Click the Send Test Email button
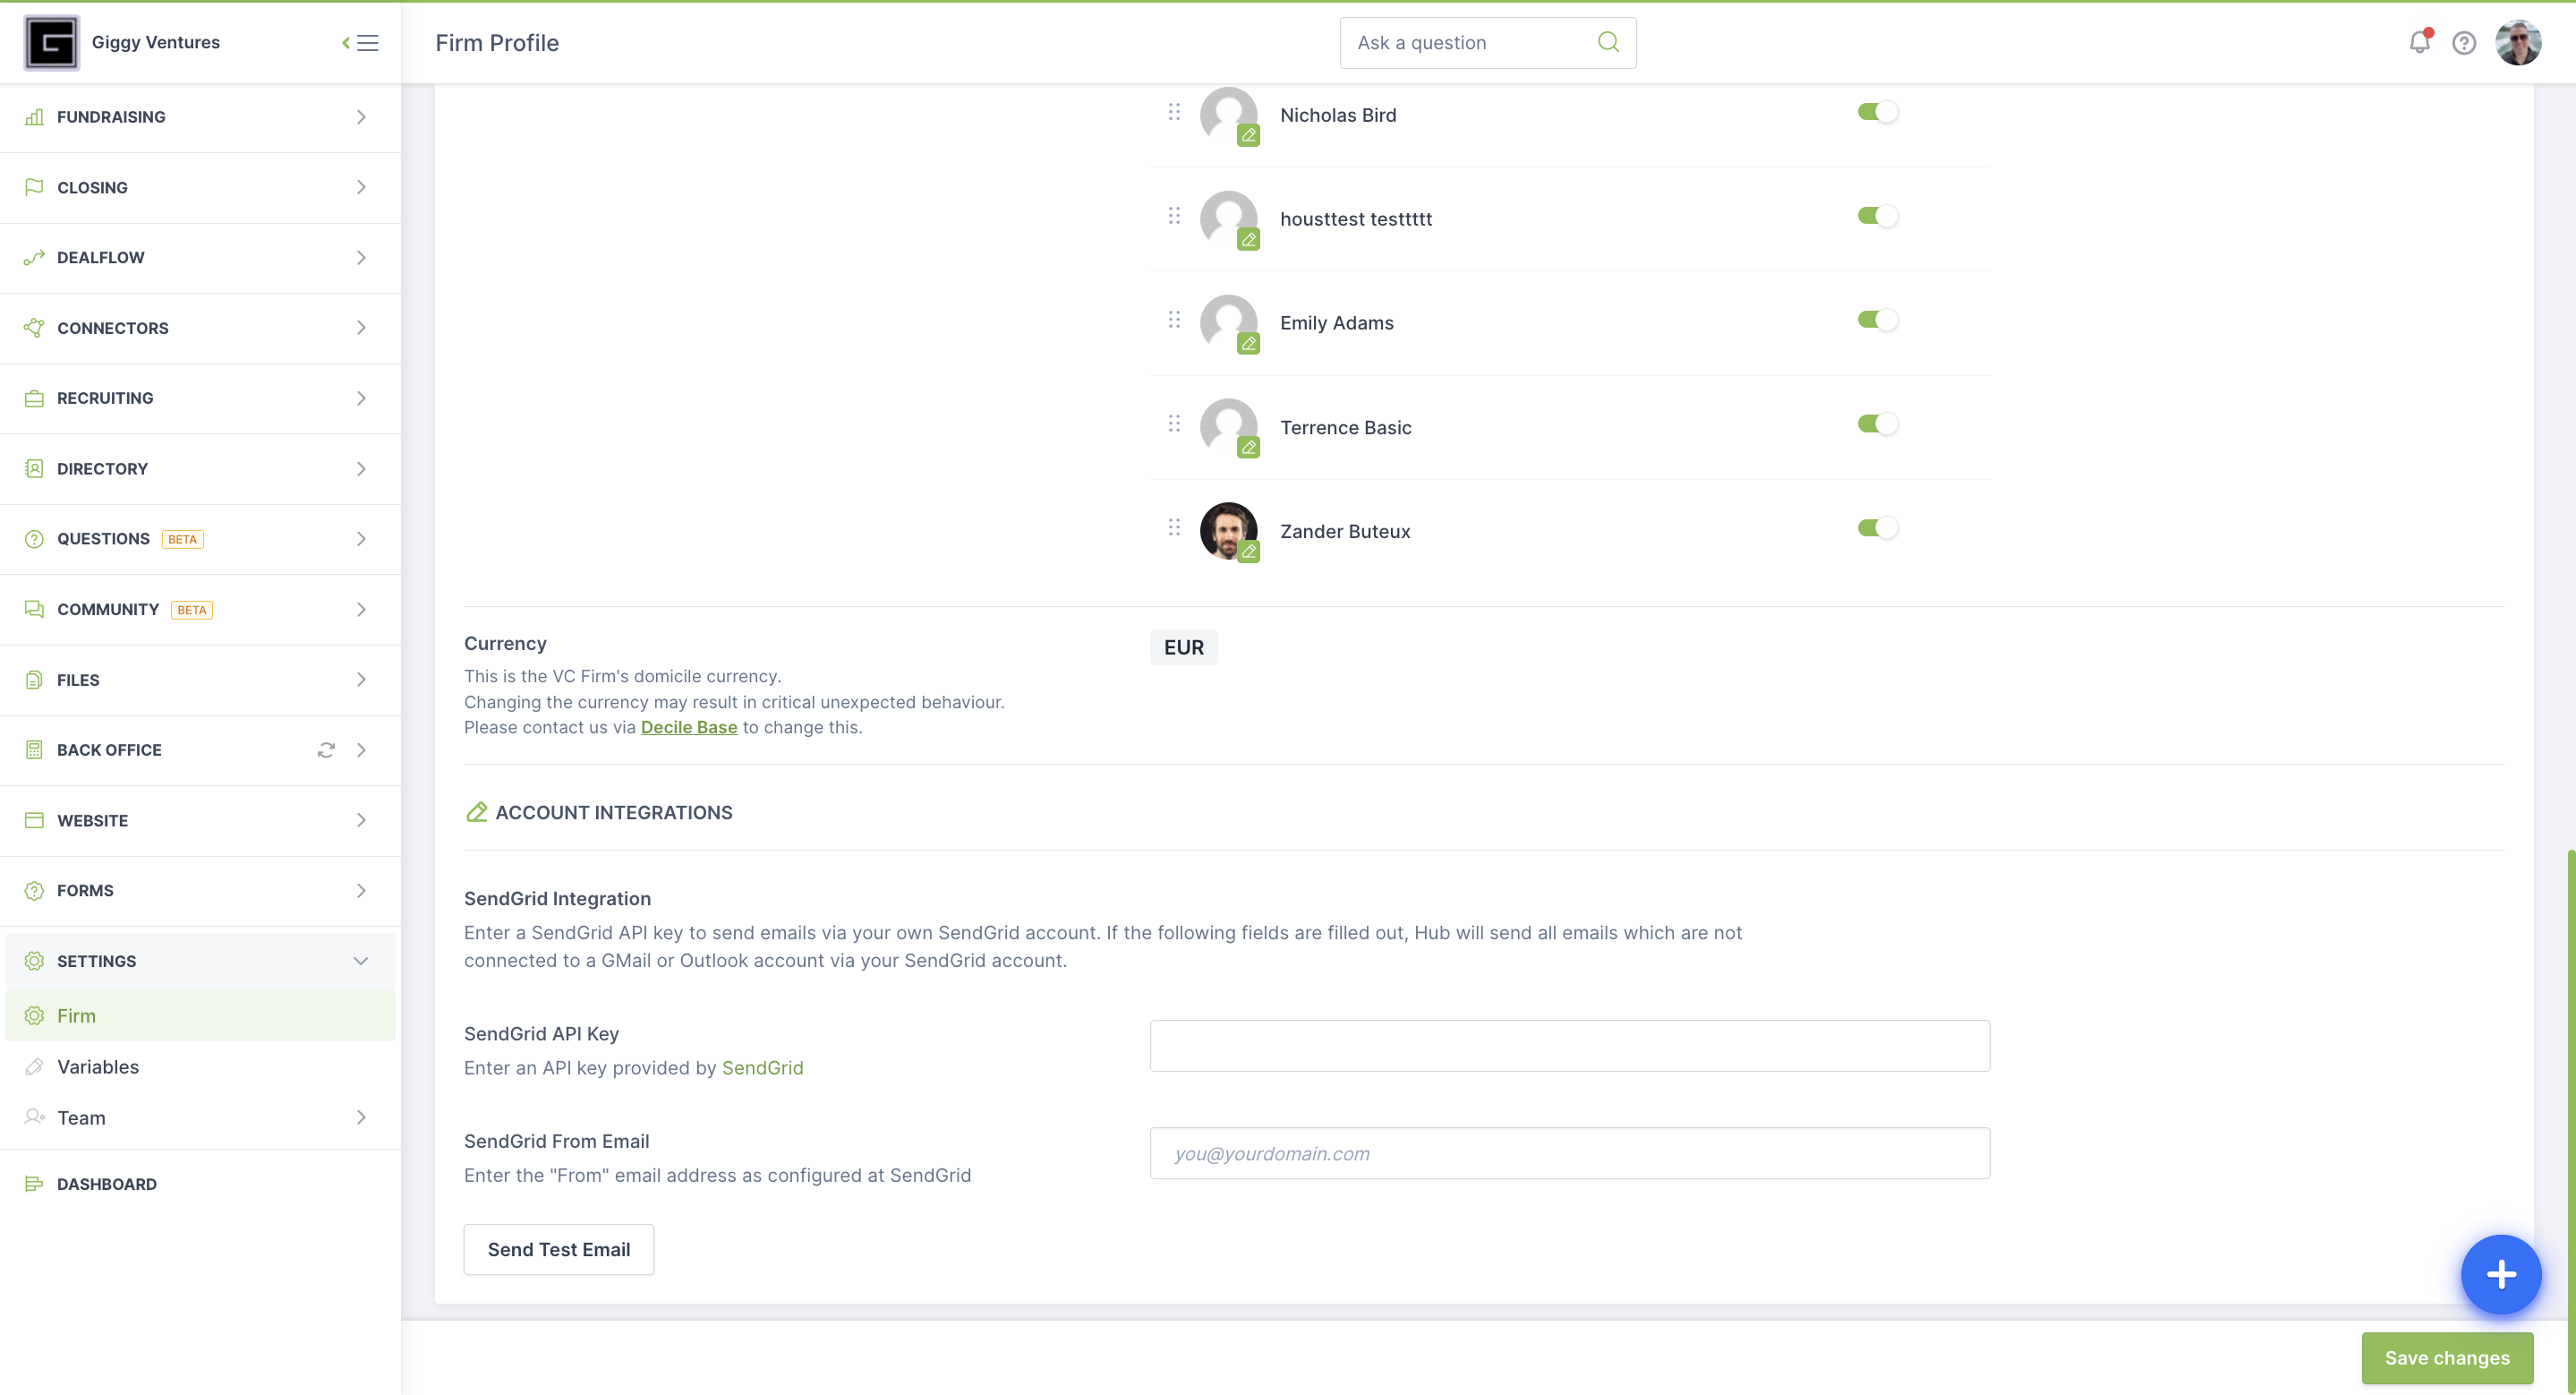The image size is (2576, 1395). pyautogui.click(x=559, y=1249)
